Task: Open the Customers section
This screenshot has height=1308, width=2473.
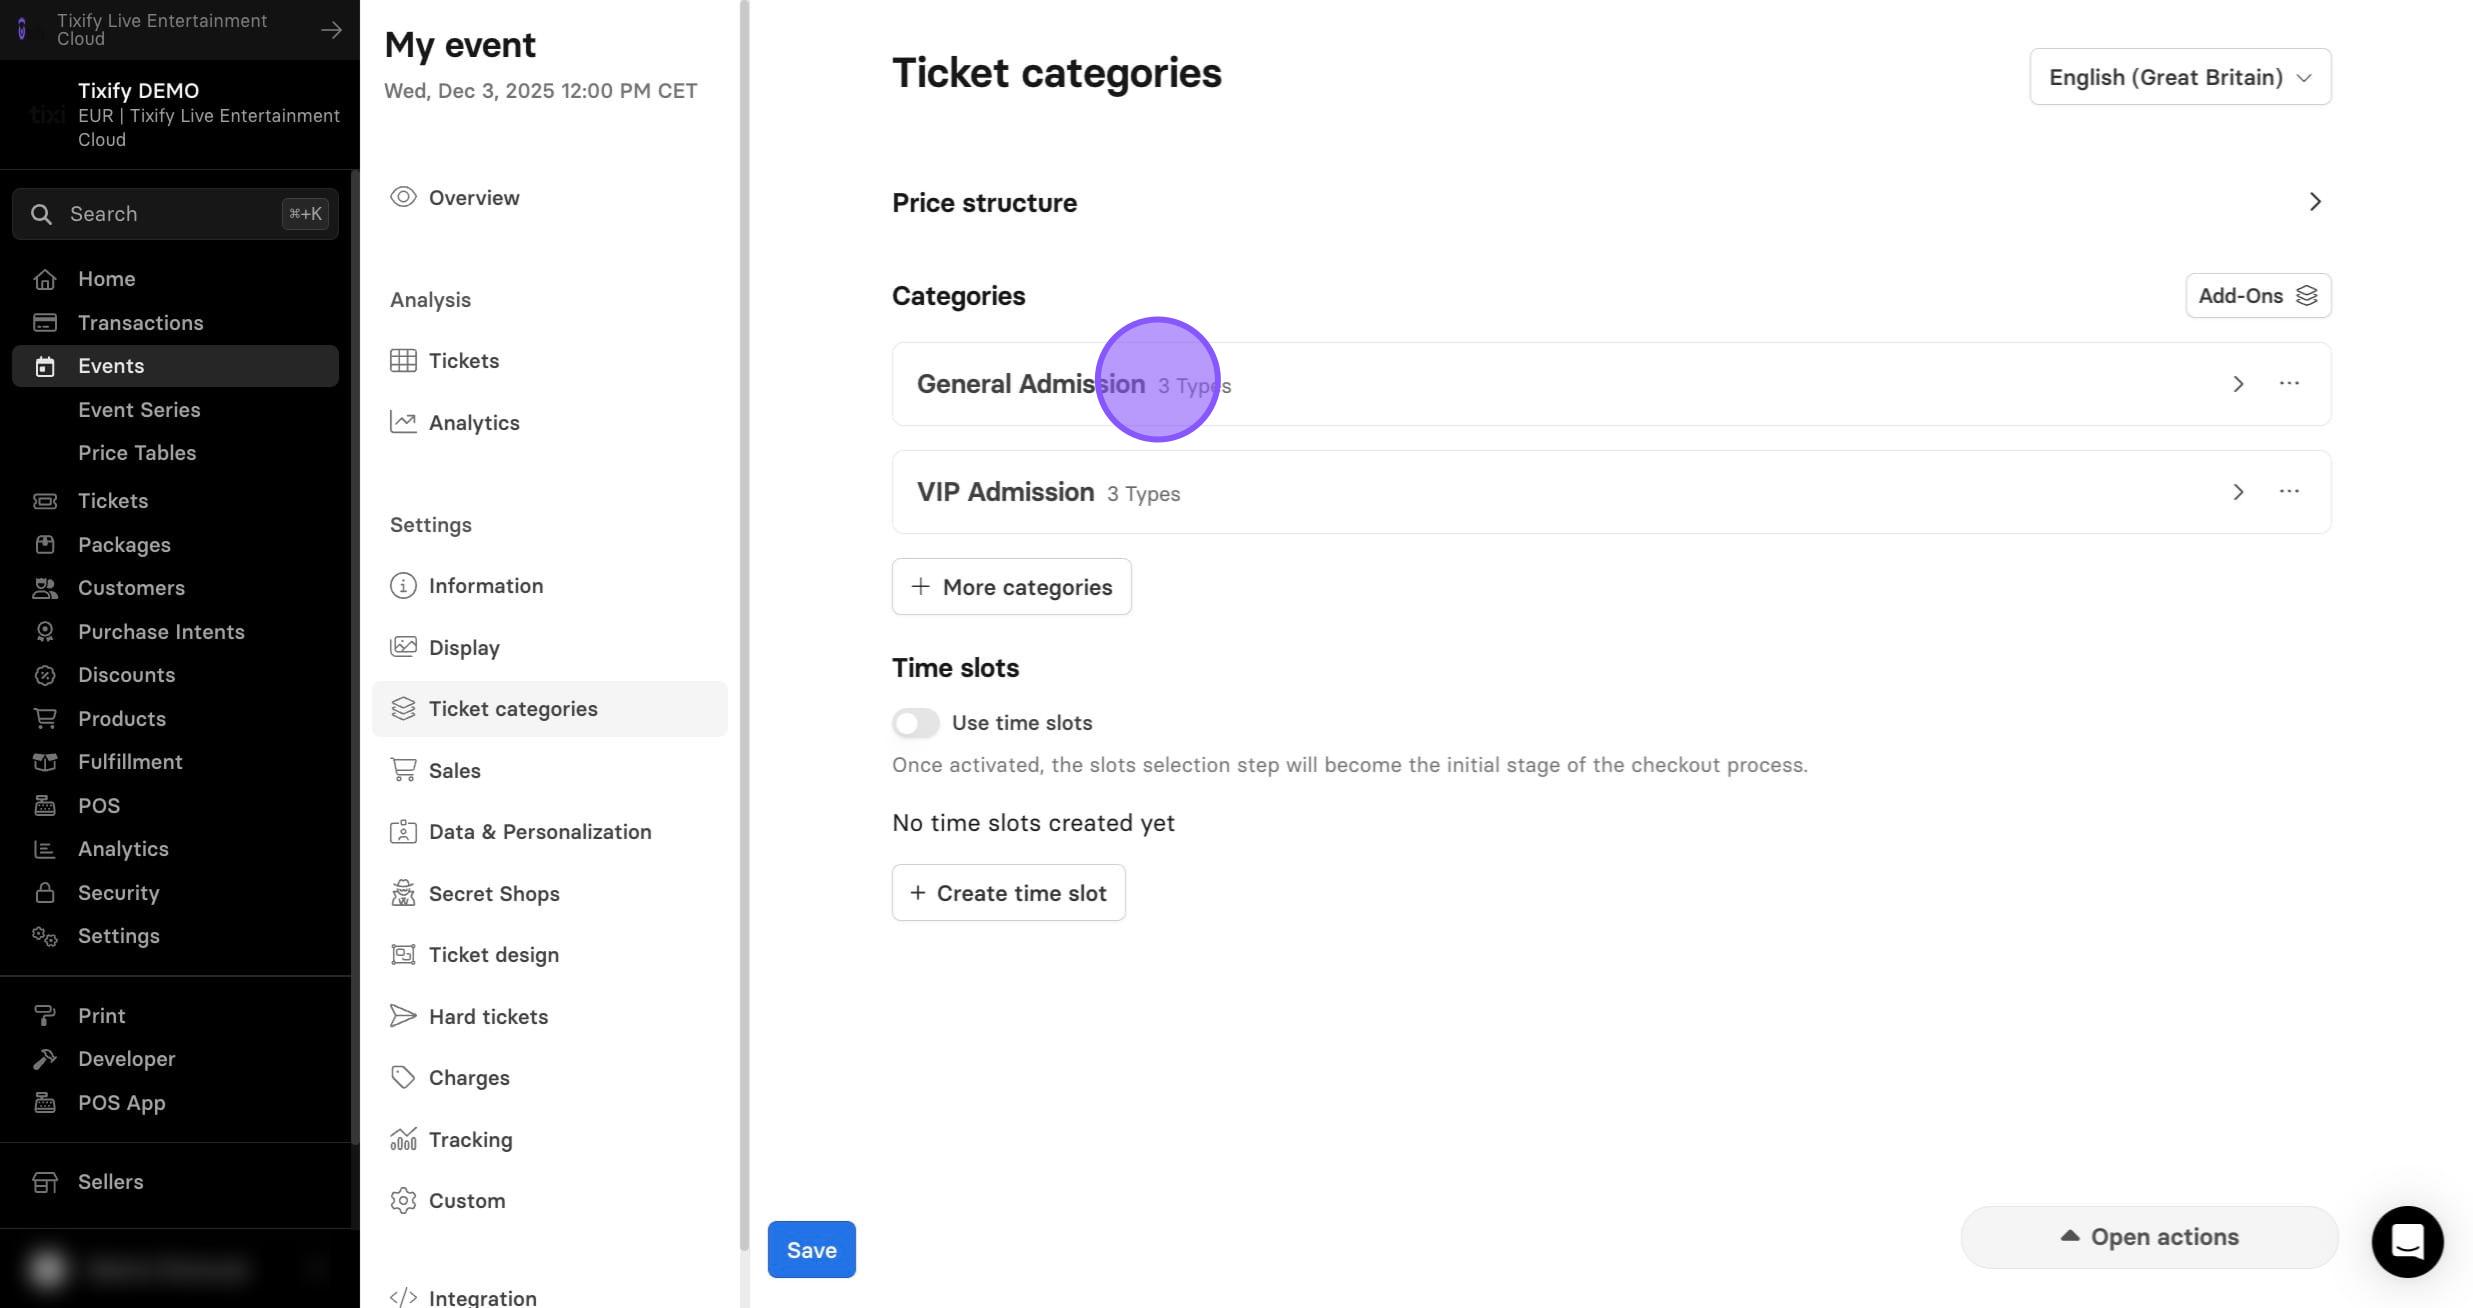Action: 175,588
